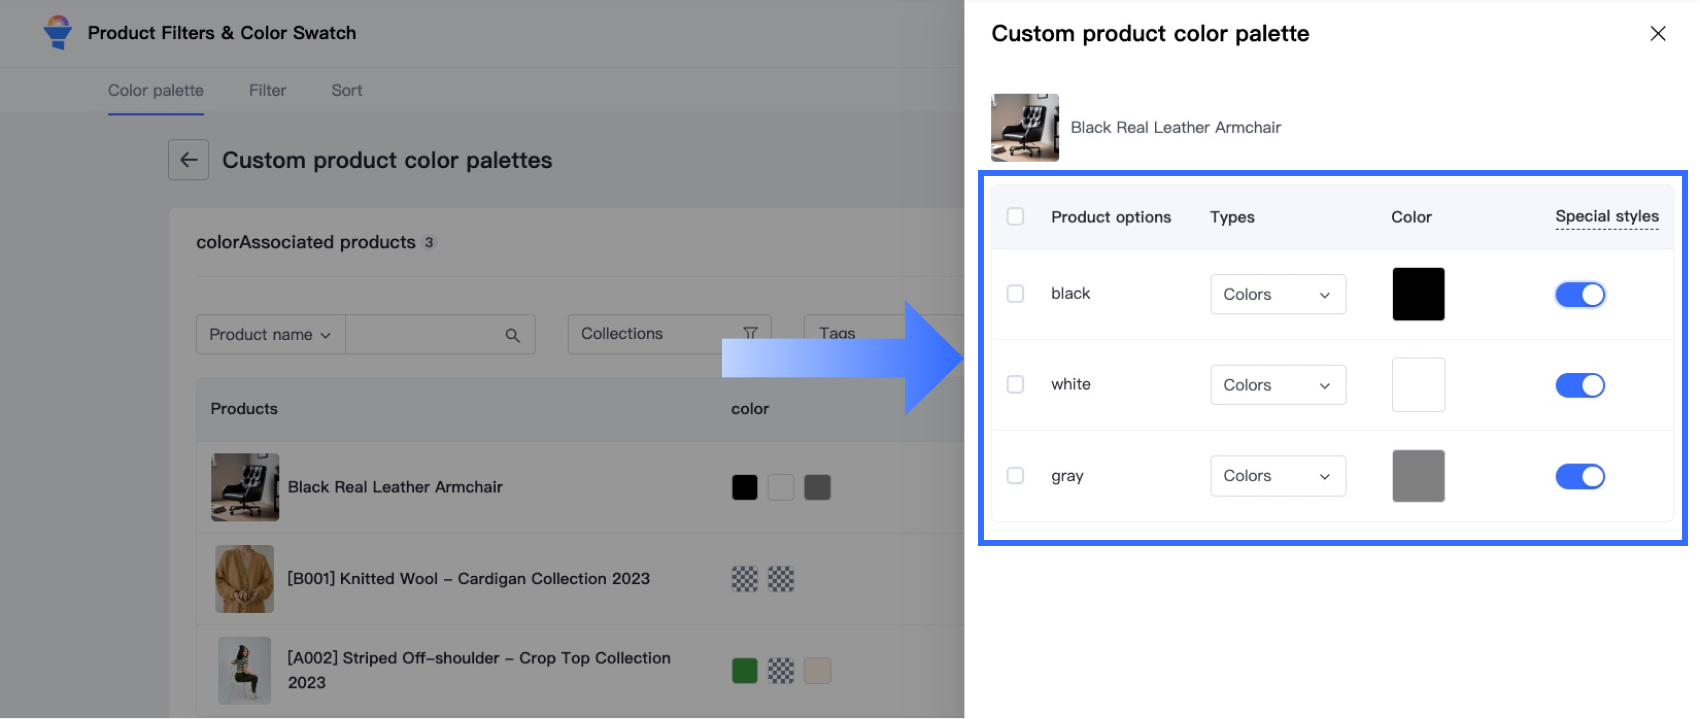Switch to the Sort tab

pyautogui.click(x=346, y=90)
